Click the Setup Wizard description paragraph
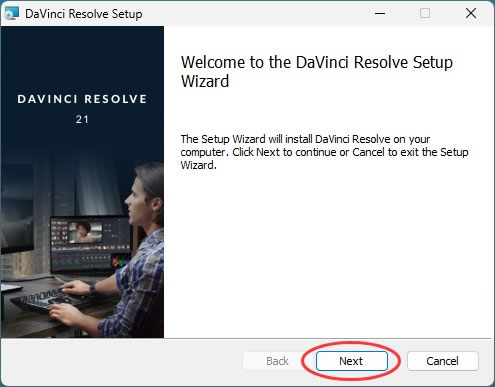The image size is (495, 387). point(324,152)
